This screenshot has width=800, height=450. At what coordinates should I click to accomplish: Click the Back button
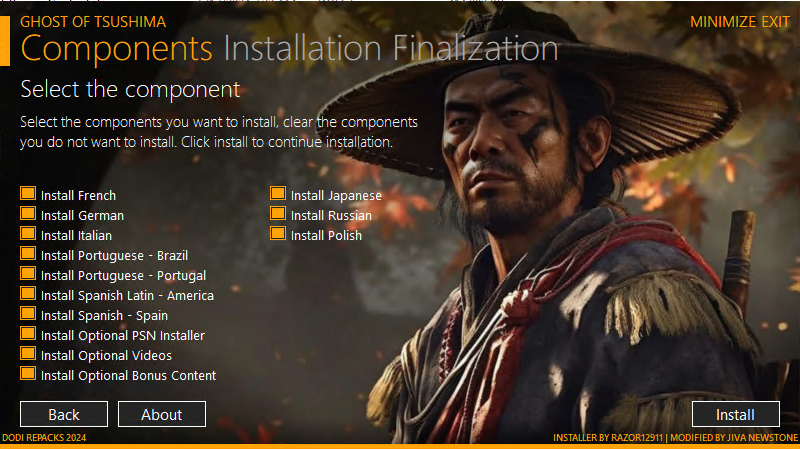point(64,414)
